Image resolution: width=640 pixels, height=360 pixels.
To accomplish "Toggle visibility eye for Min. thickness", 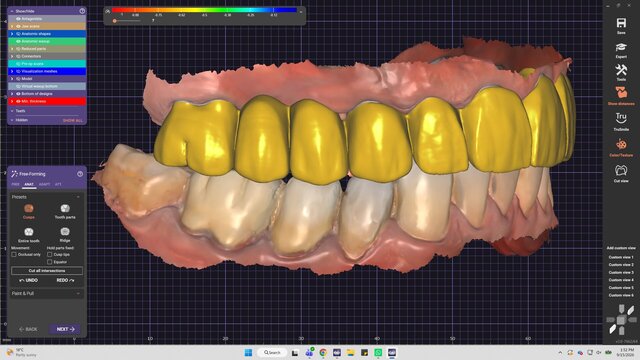I will pos(18,101).
